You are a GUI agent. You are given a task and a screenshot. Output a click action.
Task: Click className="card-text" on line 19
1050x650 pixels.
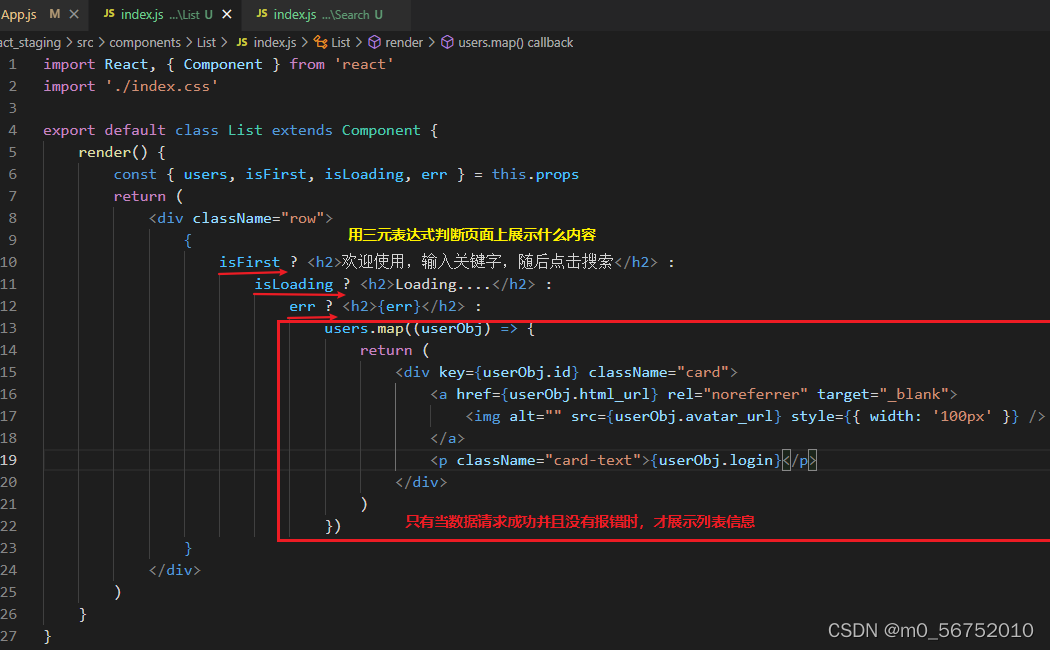(x=549, y=460)
